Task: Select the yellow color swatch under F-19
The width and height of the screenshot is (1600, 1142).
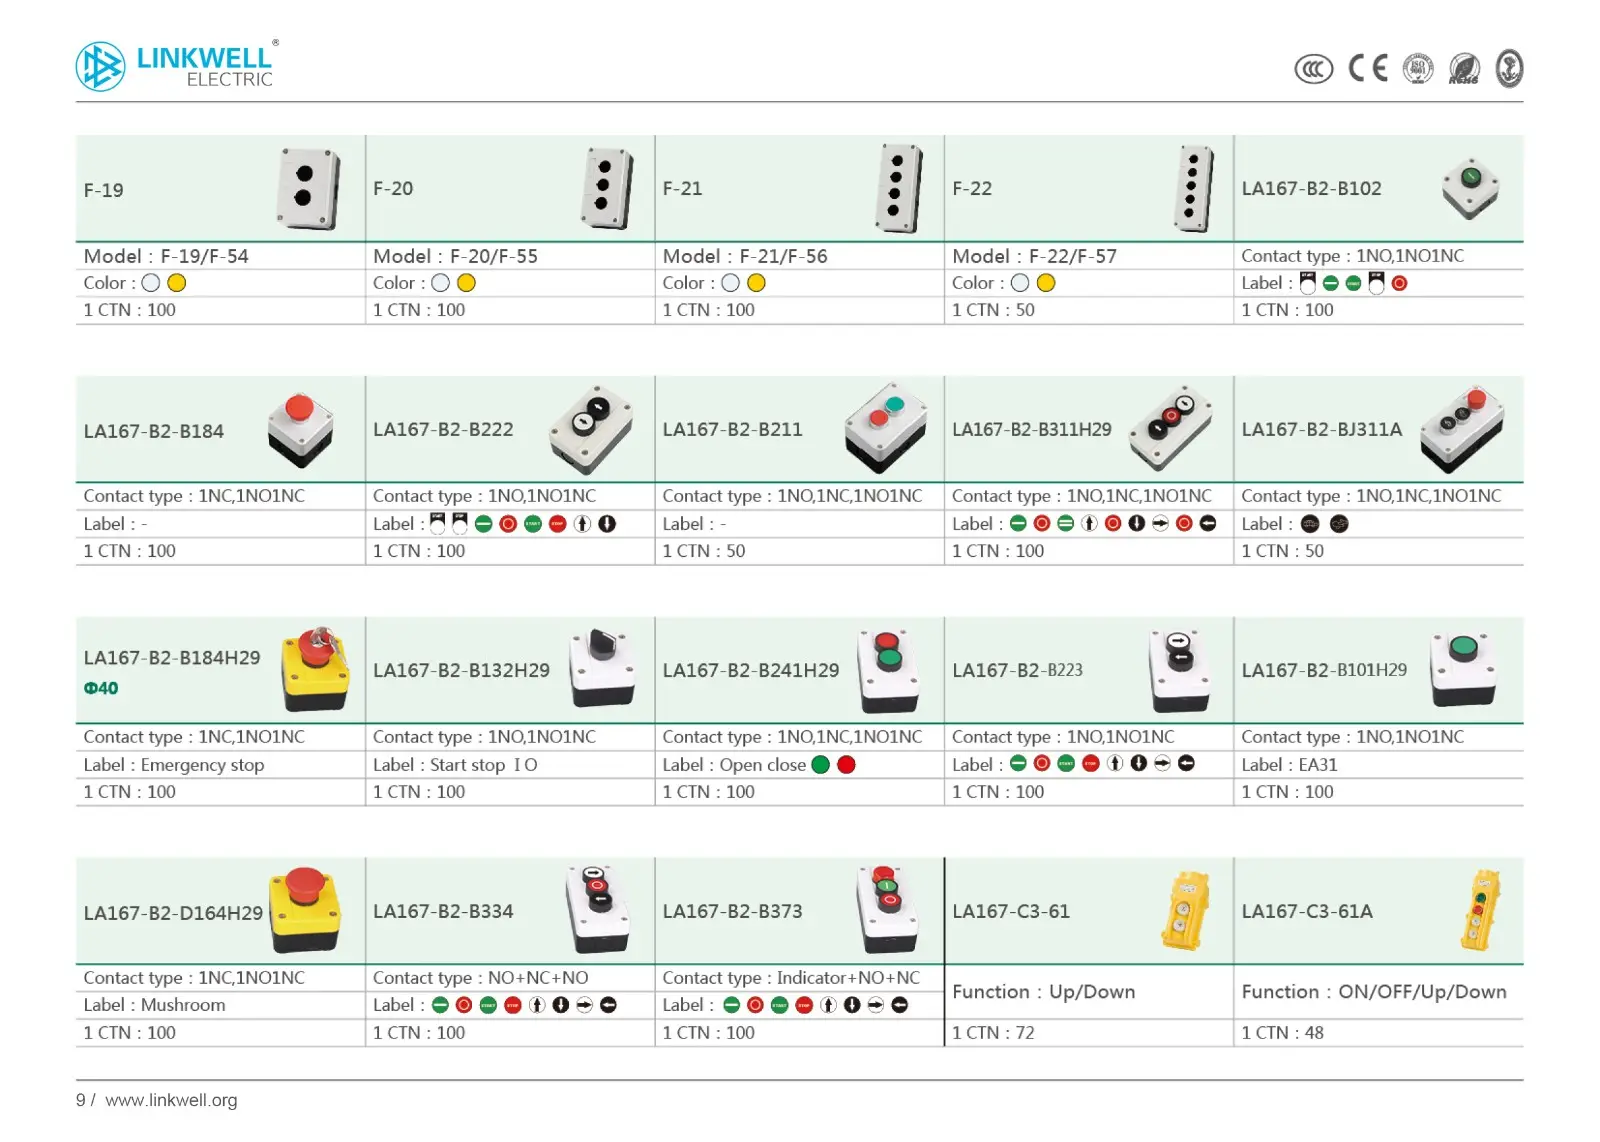Action: [x=177, y=283]
